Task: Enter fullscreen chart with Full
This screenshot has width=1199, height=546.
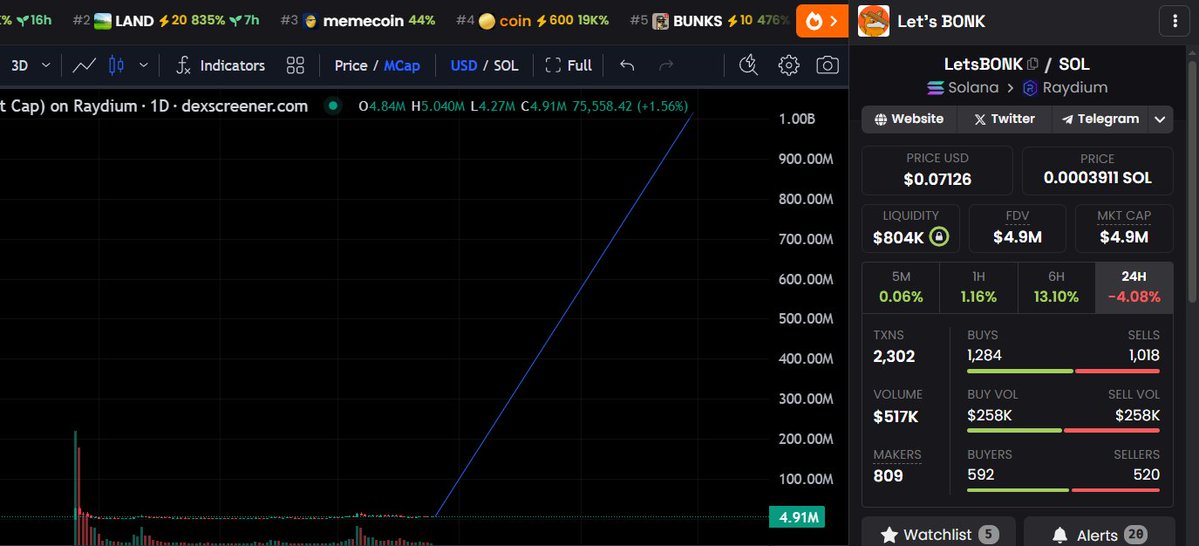Action: coord(569,66)
